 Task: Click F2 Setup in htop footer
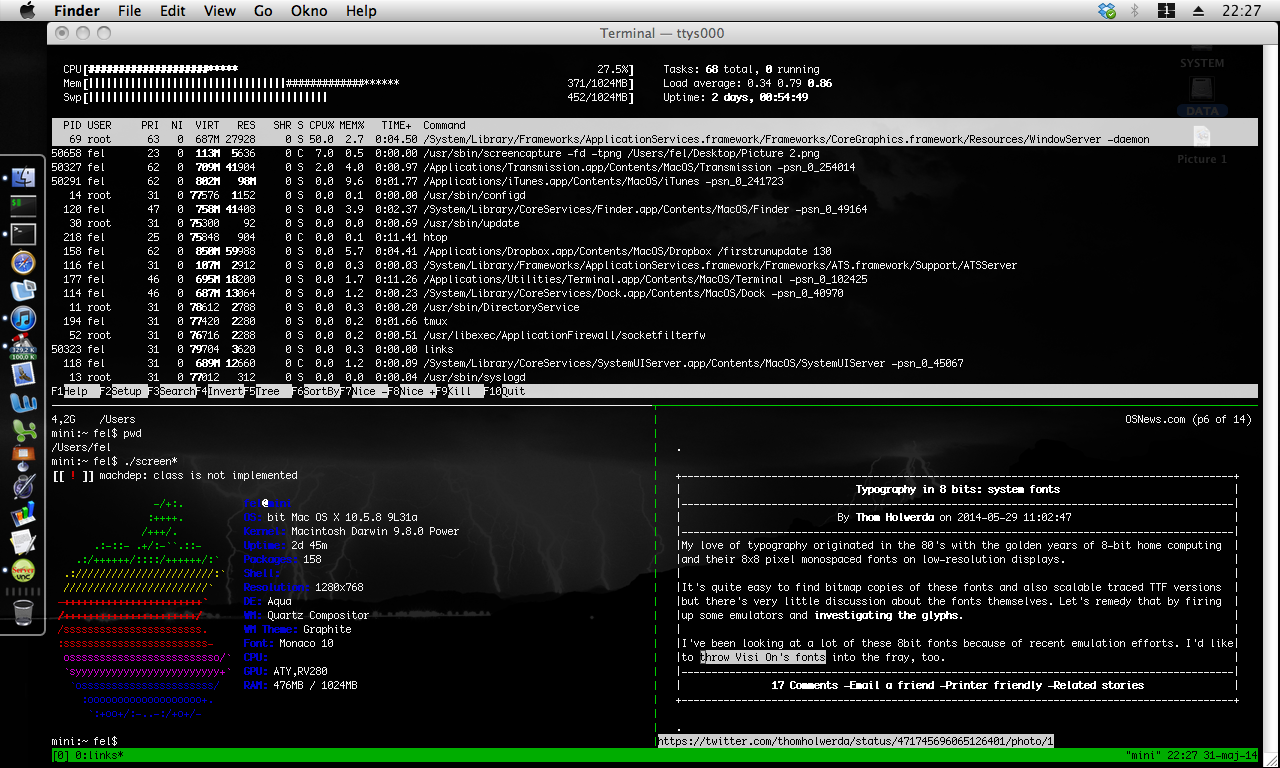click(x=123, y=391)
